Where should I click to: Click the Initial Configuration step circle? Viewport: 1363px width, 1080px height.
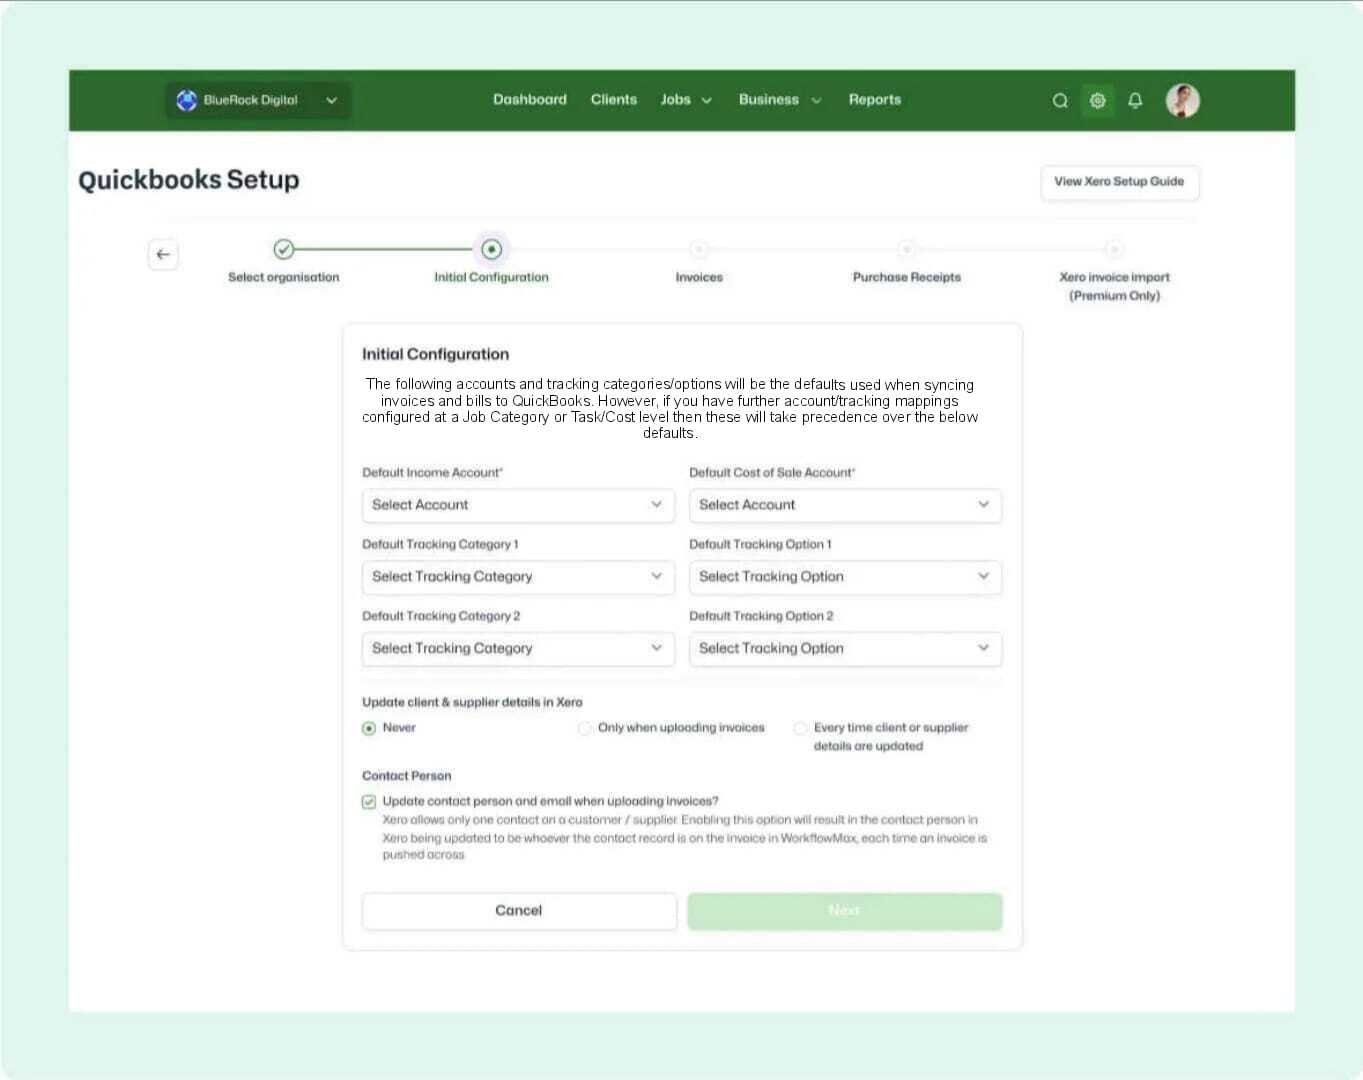point(491,248)
